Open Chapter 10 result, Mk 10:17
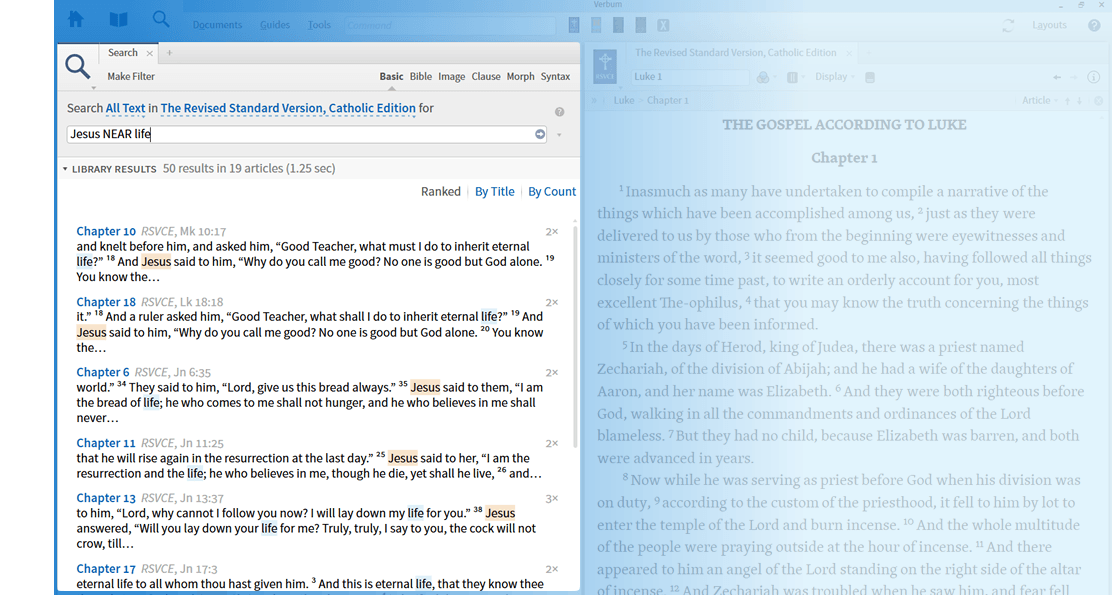The width and height of the screenshot is (1112, 596). [106, 231]
